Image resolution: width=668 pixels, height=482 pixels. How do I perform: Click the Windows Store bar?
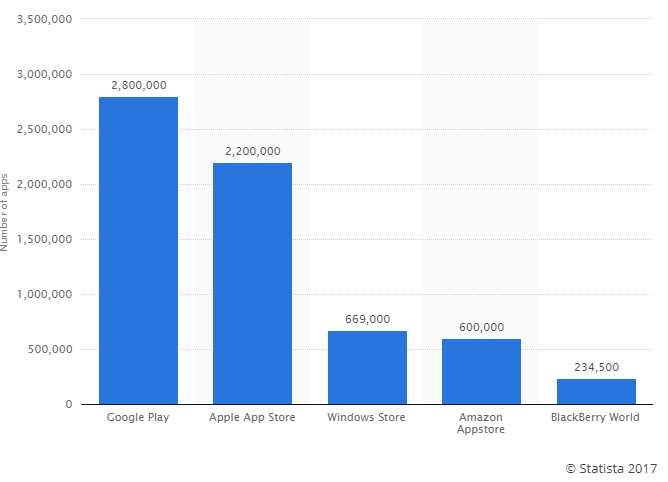pyautogui.click(x=367, y=367)
